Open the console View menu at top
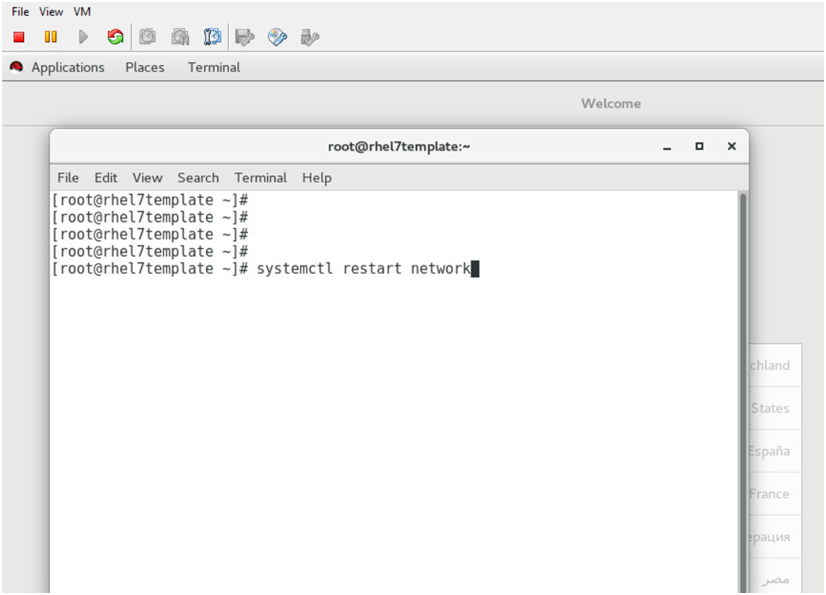Screen dimensions: 826x595 pos(51,12)
